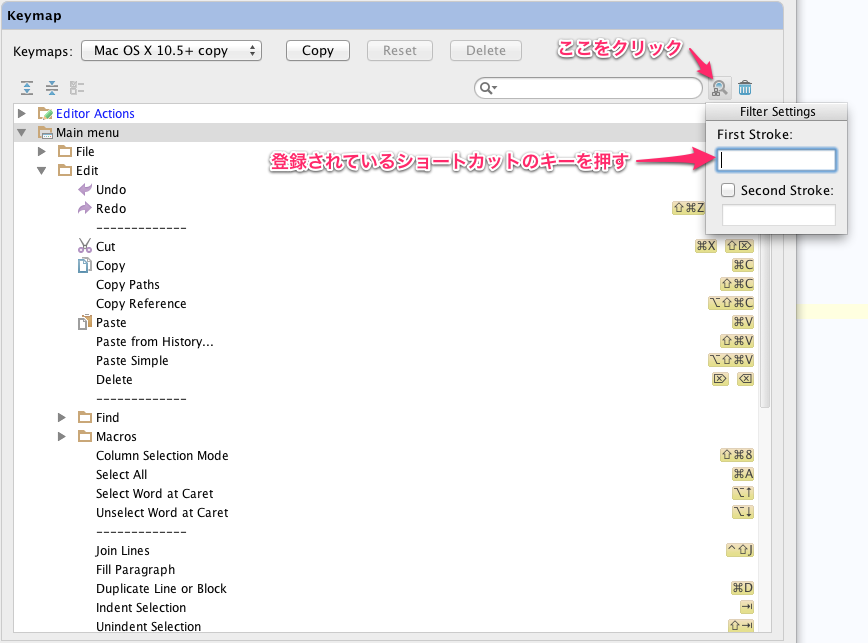Expand the Find folder

[x=62, y=417]
